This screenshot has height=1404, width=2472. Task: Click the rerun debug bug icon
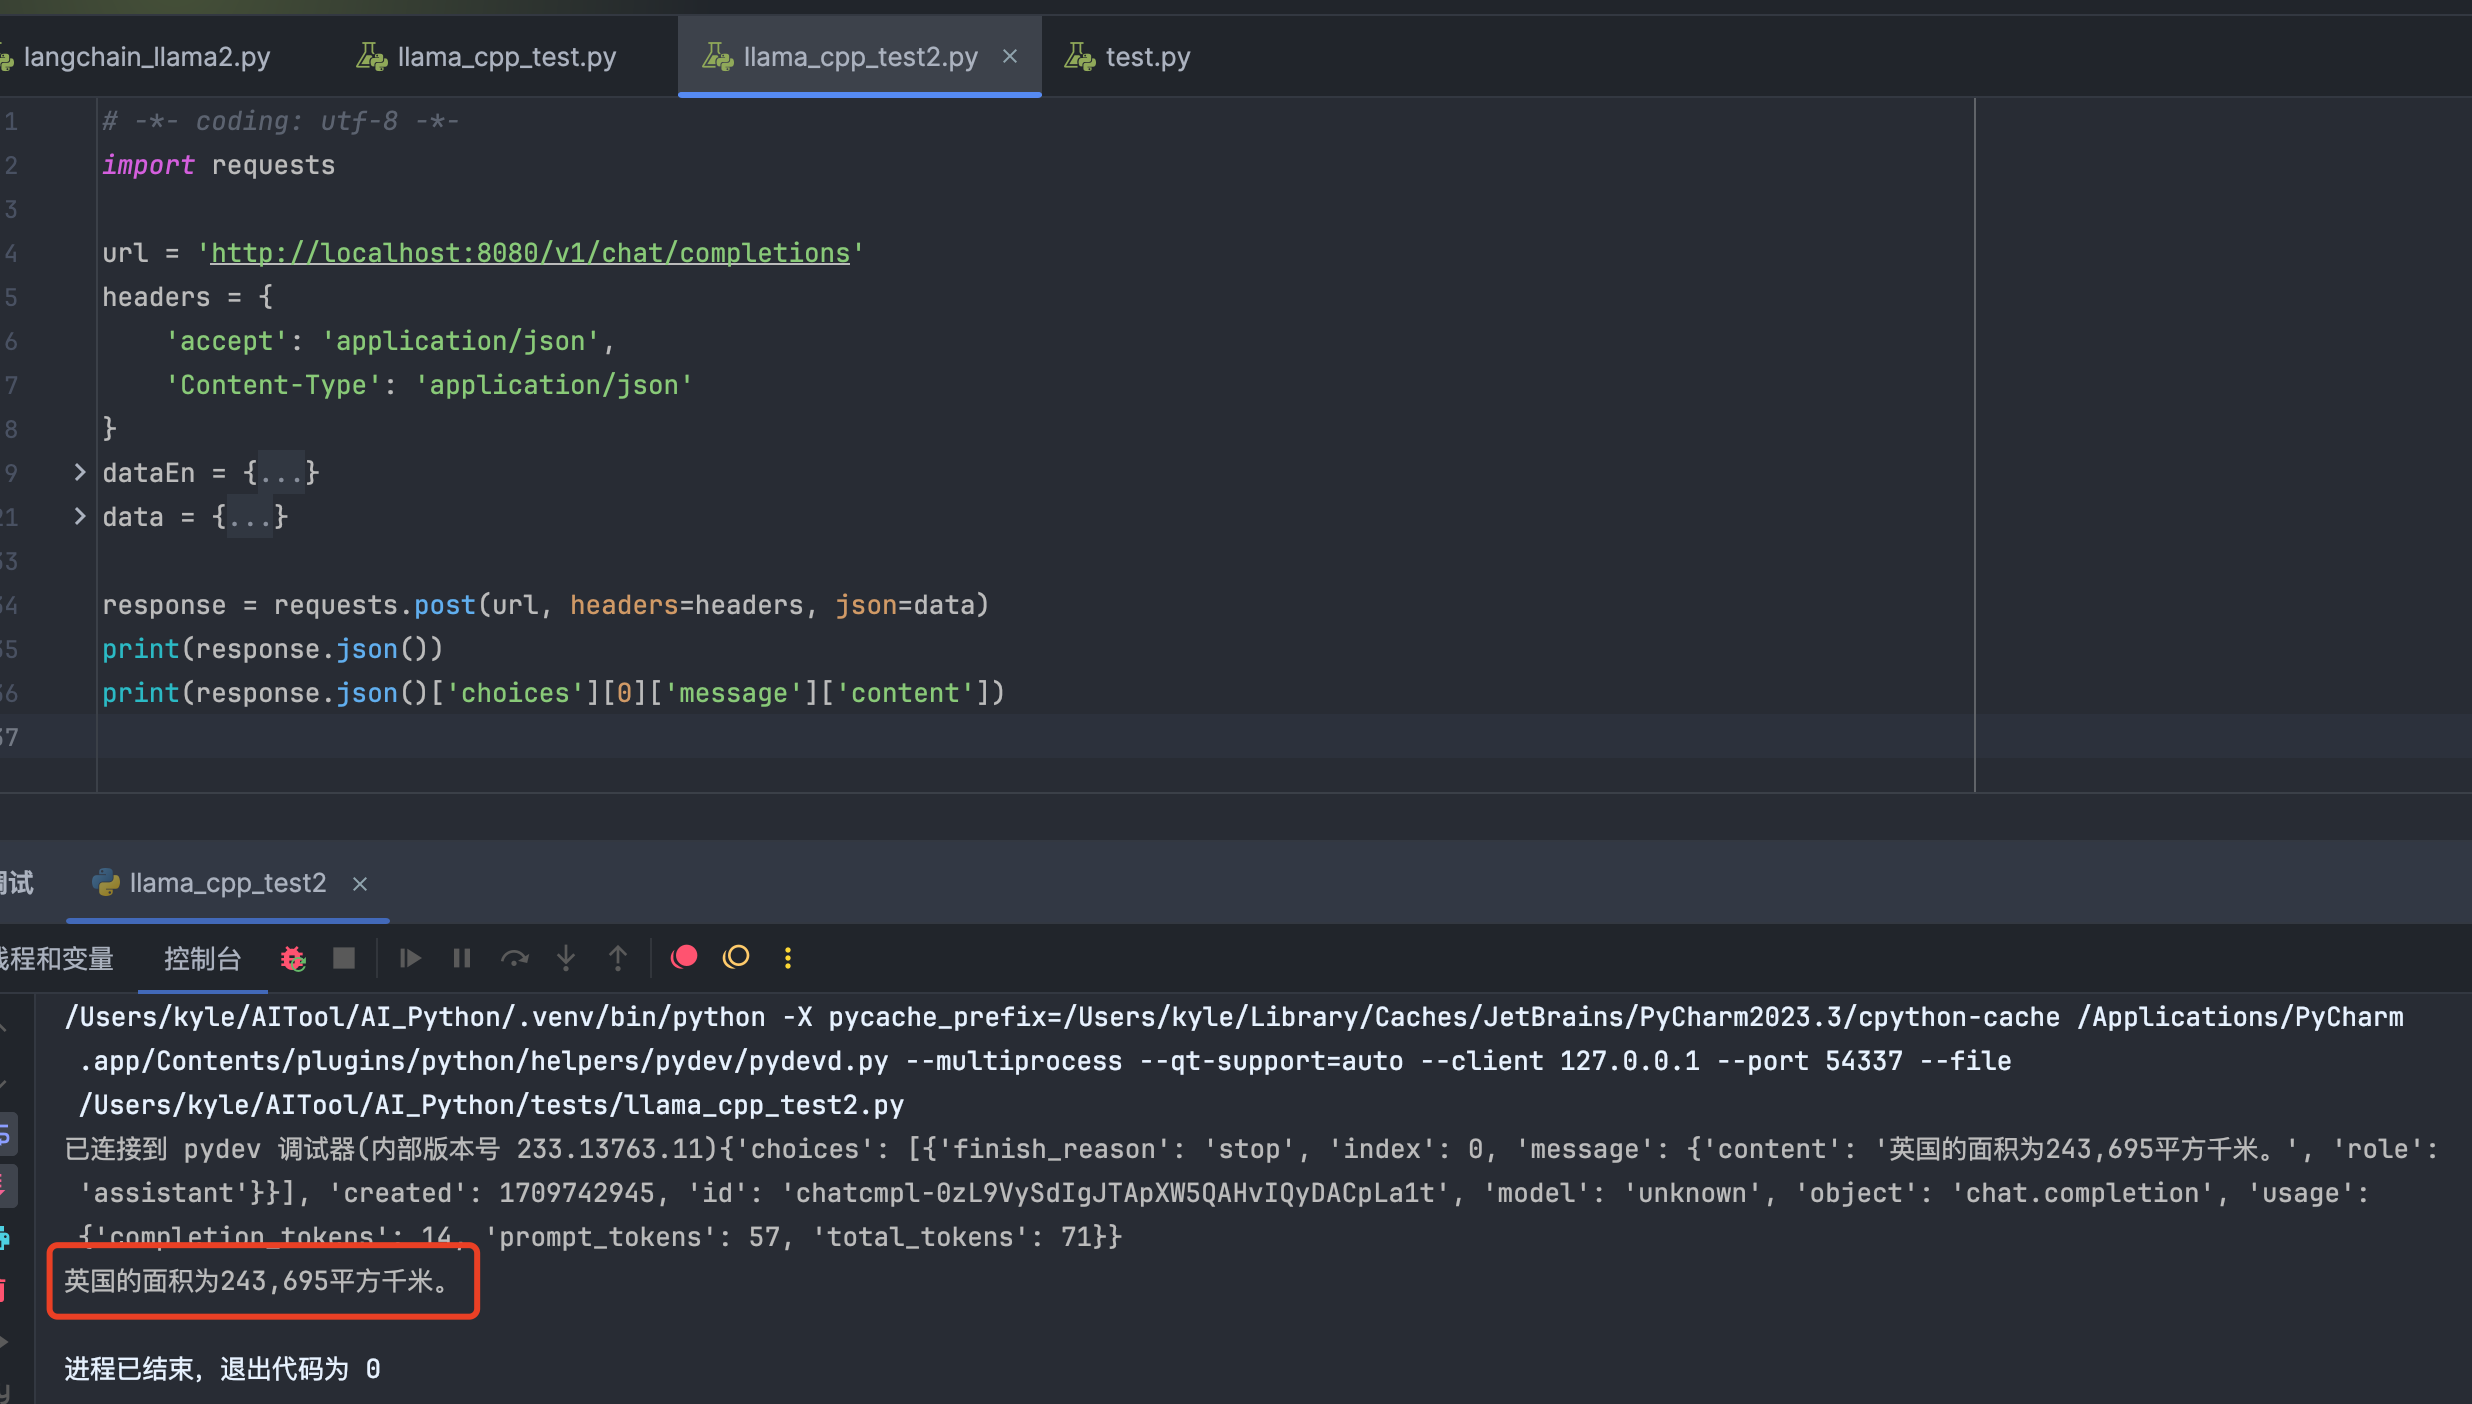[x=293, y=958]
